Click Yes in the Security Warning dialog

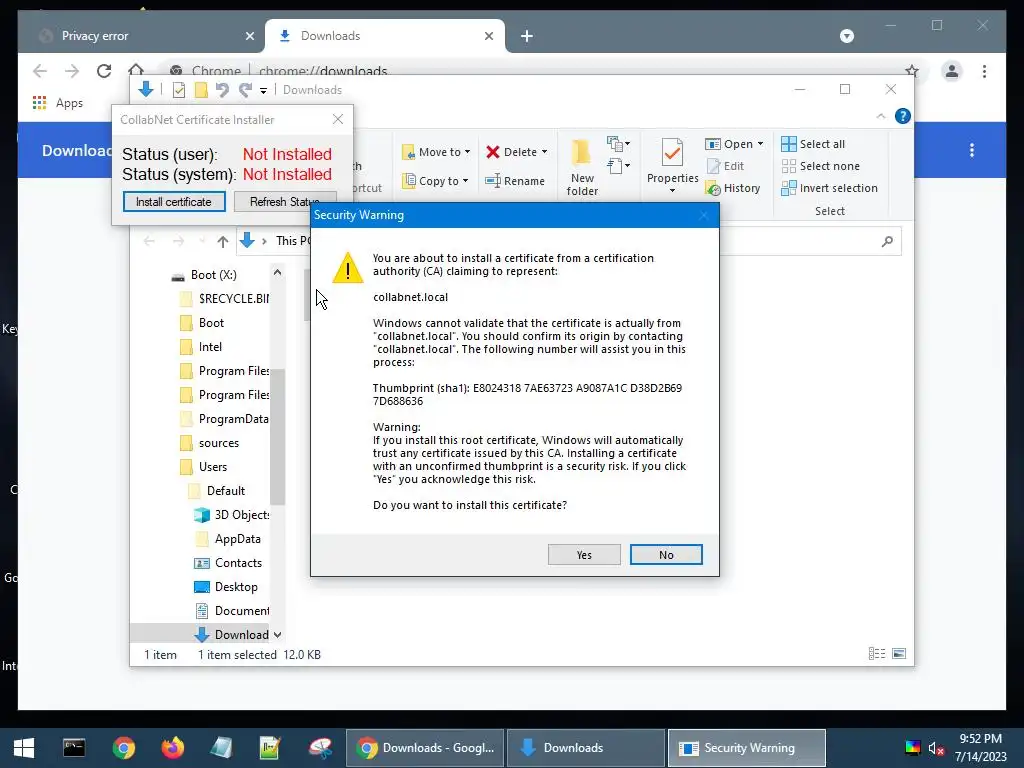584,554
